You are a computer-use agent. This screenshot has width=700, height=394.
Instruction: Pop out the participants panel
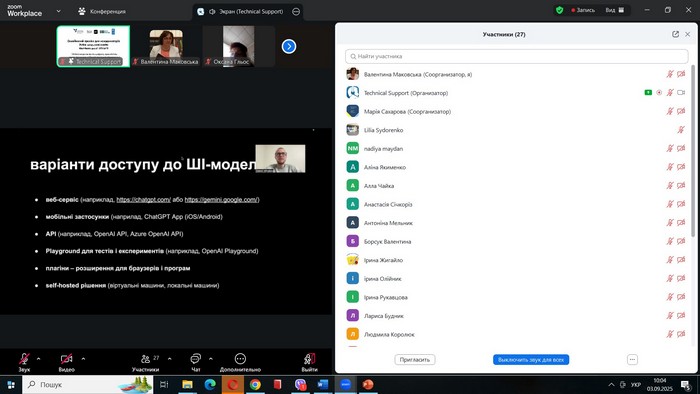[x=675, y=34]
